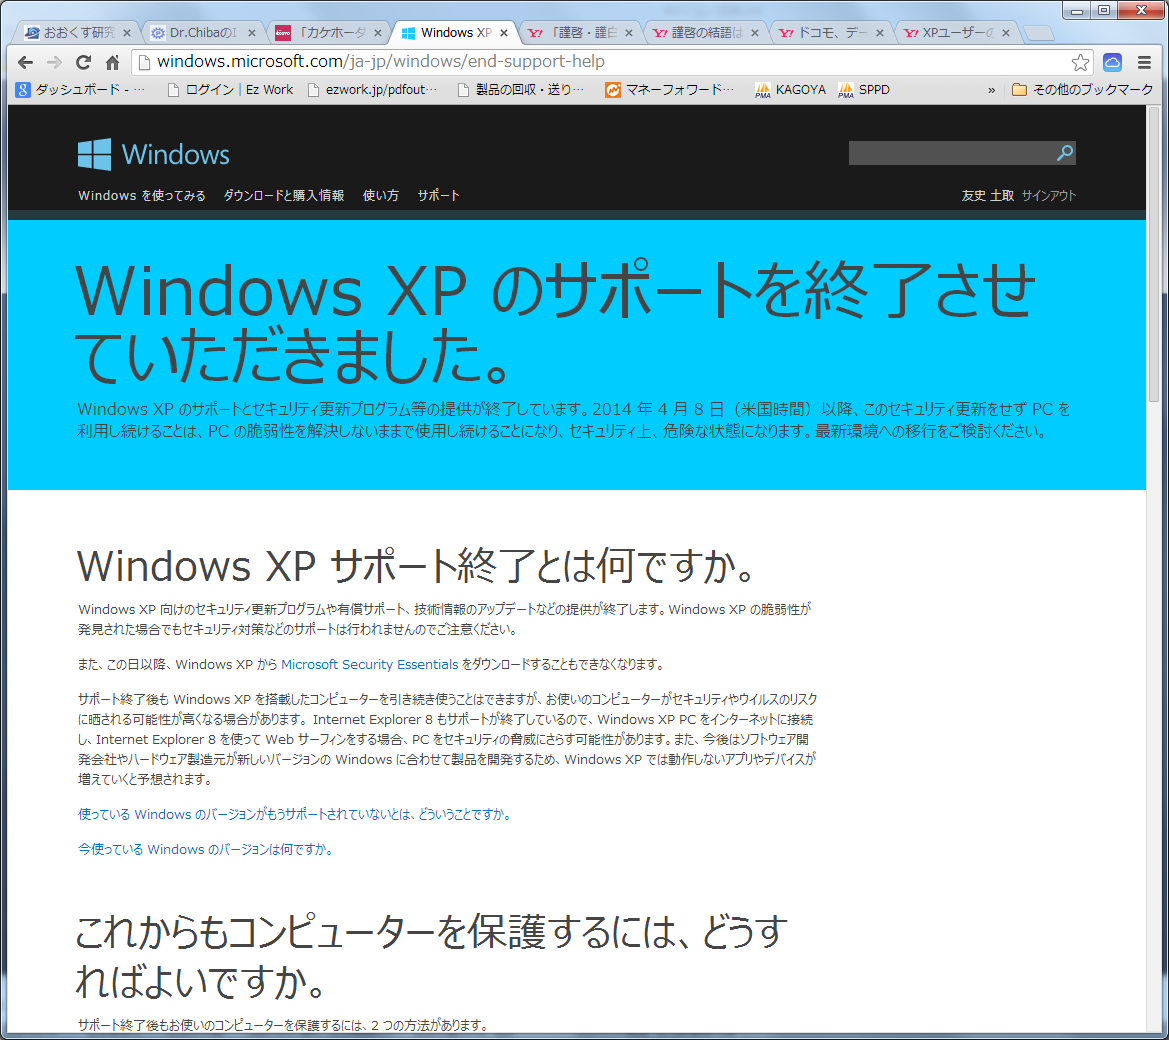
Task: Click the blue cloud extension icon
Action: click(x=1112, y=62)
